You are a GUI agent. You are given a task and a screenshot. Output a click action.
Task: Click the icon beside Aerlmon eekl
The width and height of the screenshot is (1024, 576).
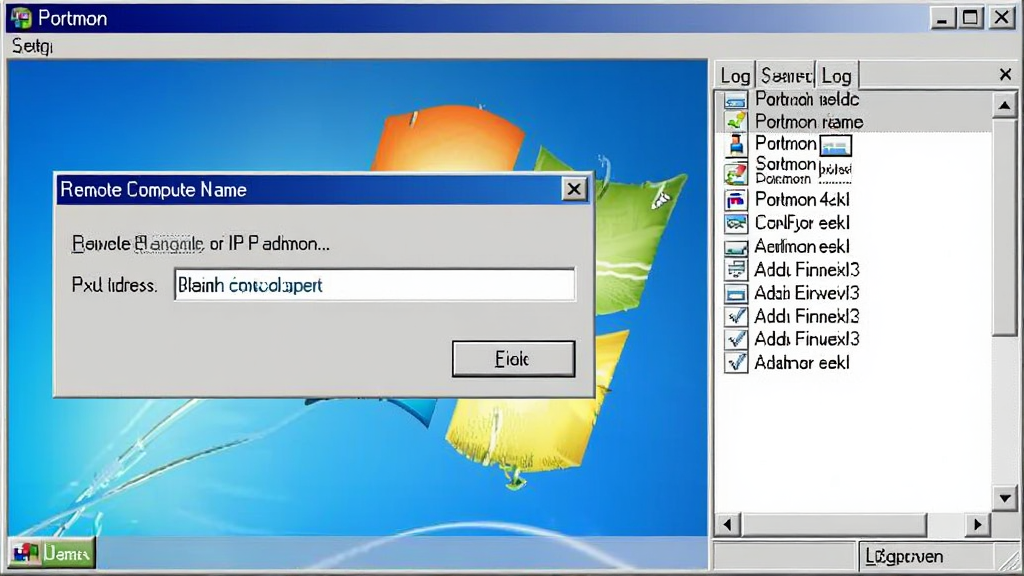(735, 248)
